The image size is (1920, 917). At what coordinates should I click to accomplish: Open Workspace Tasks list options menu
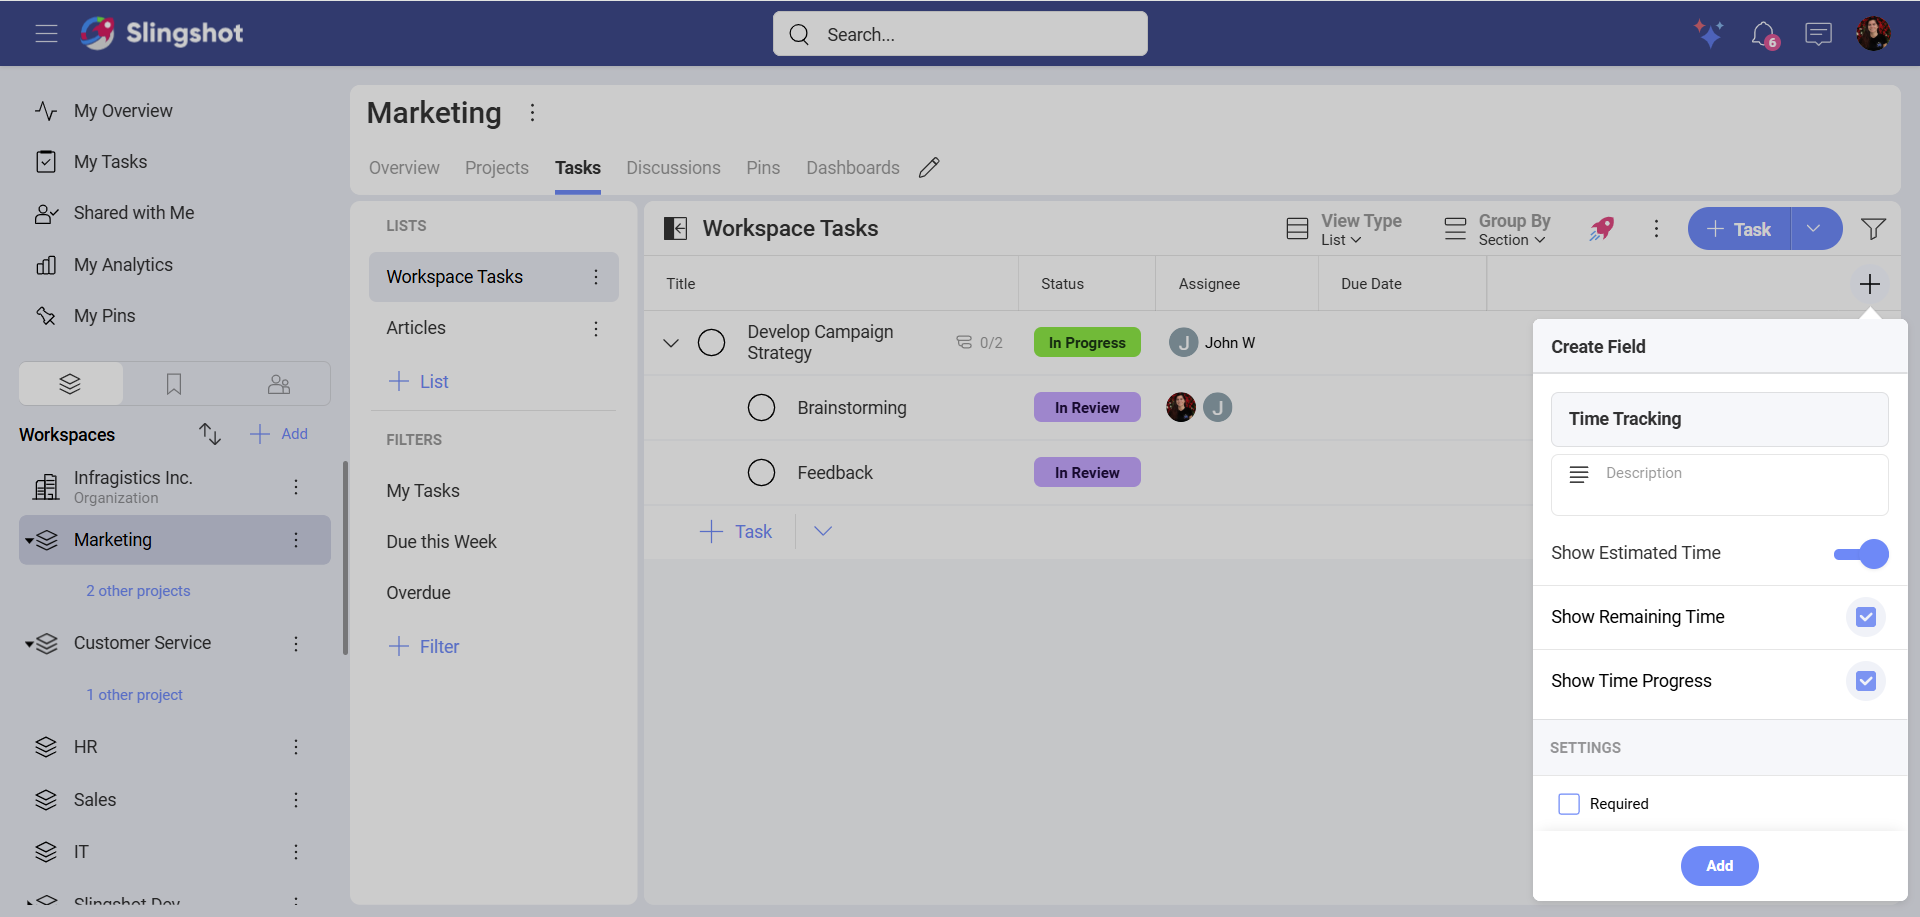[596, 277]
